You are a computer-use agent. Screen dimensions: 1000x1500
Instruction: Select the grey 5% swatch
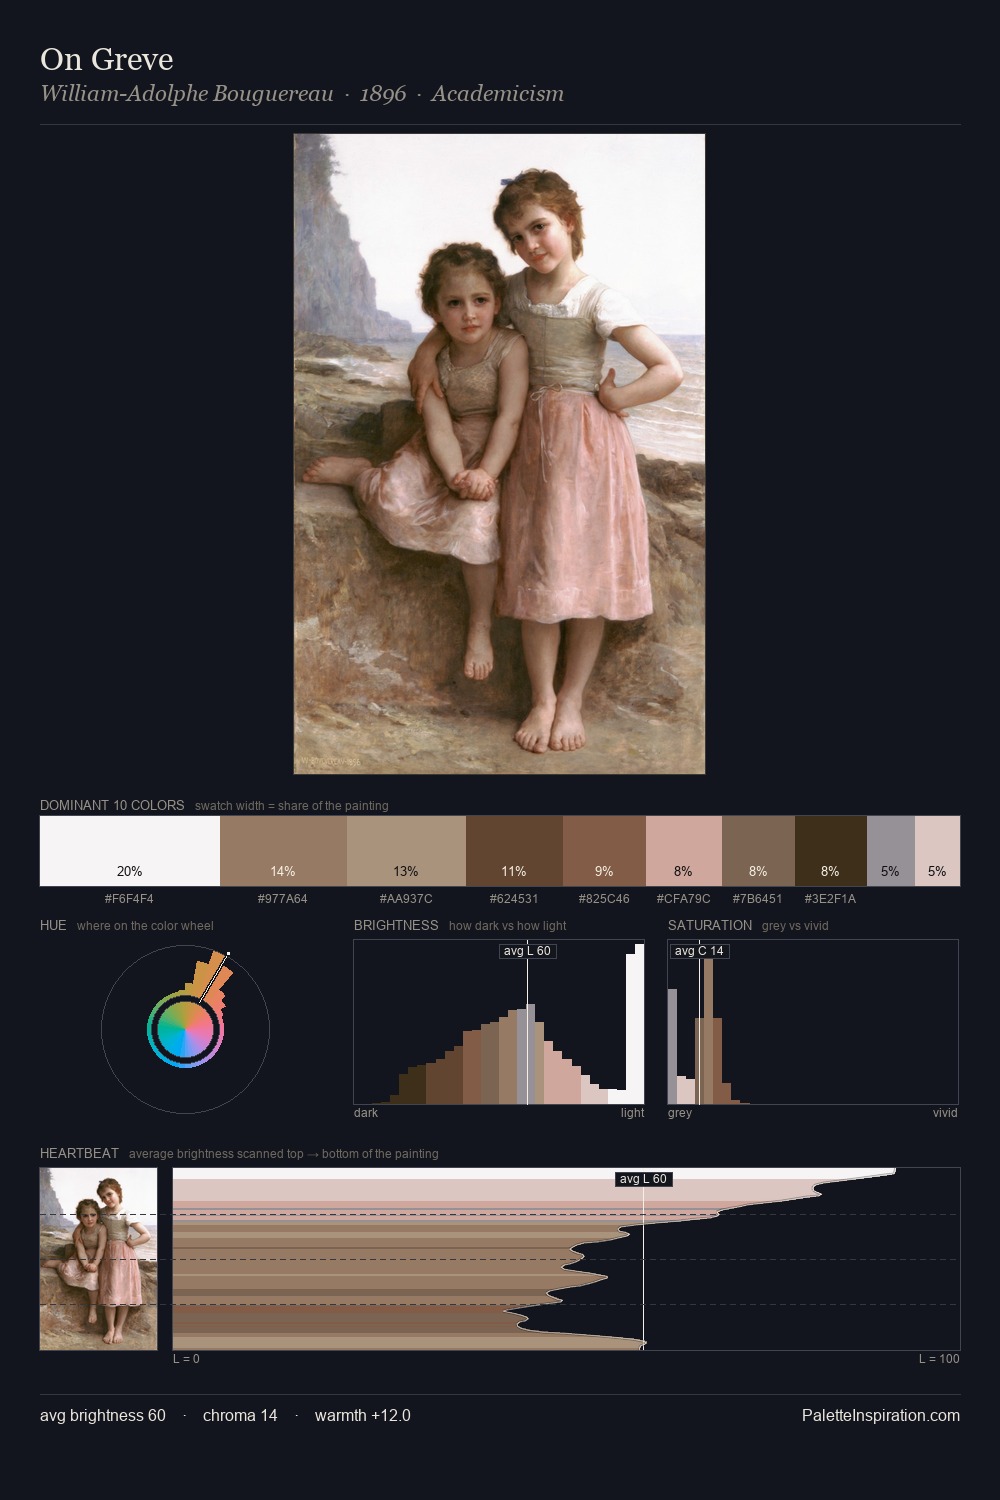[891, 851]
